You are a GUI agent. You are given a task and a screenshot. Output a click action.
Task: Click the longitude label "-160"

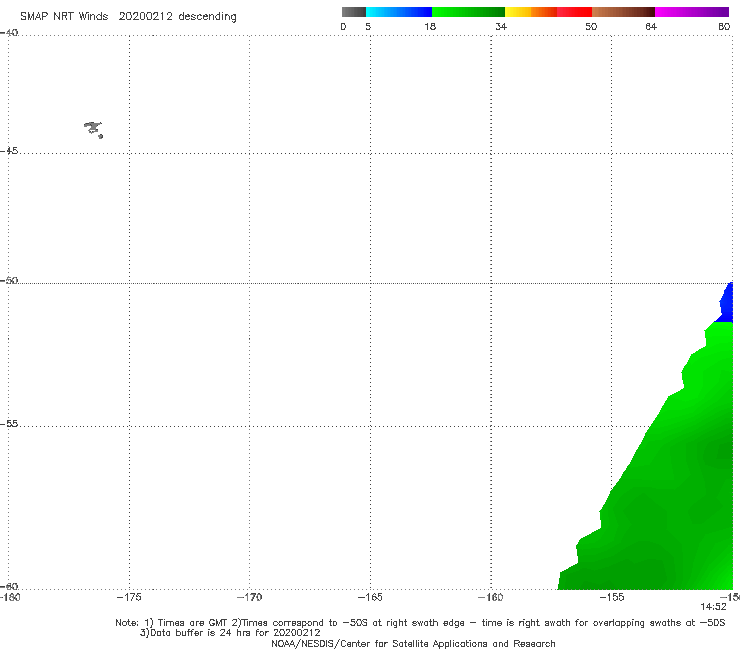point(491,598)
